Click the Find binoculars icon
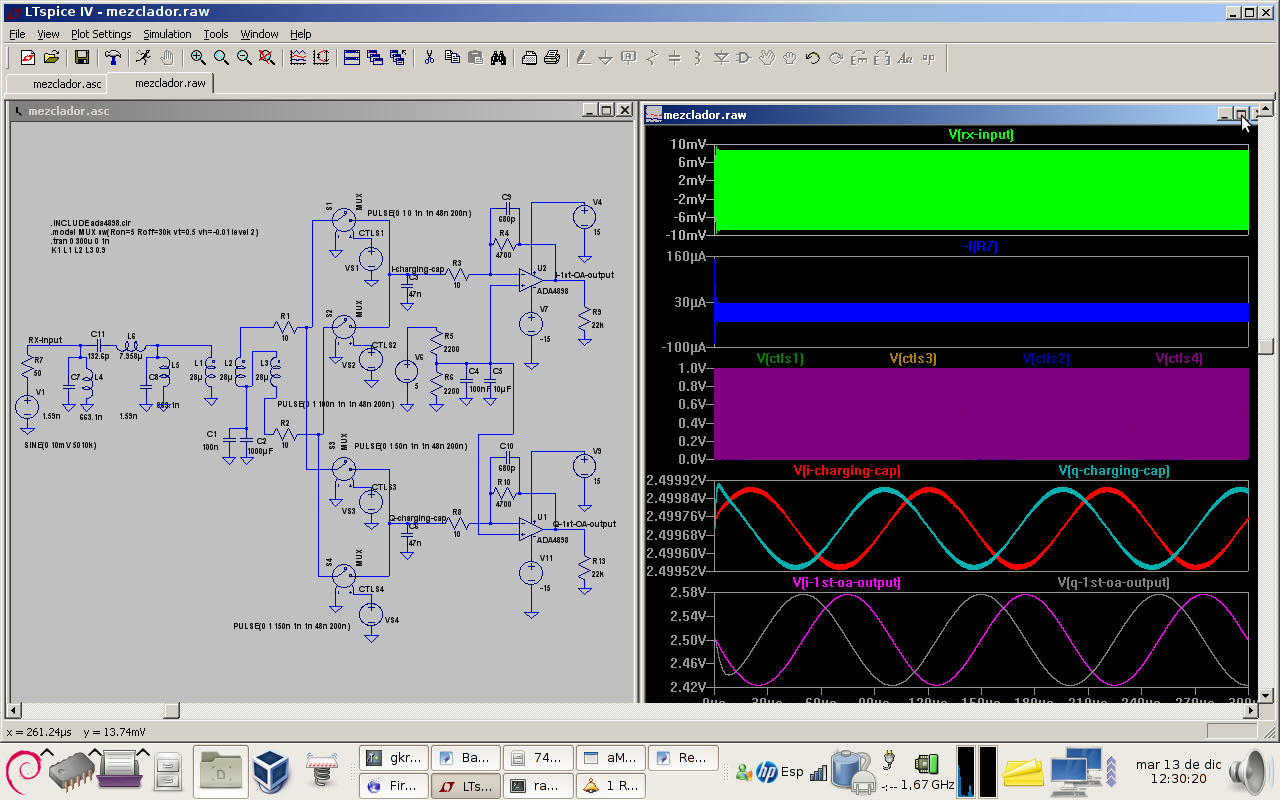1280x800 pixels. click(499, 58)
